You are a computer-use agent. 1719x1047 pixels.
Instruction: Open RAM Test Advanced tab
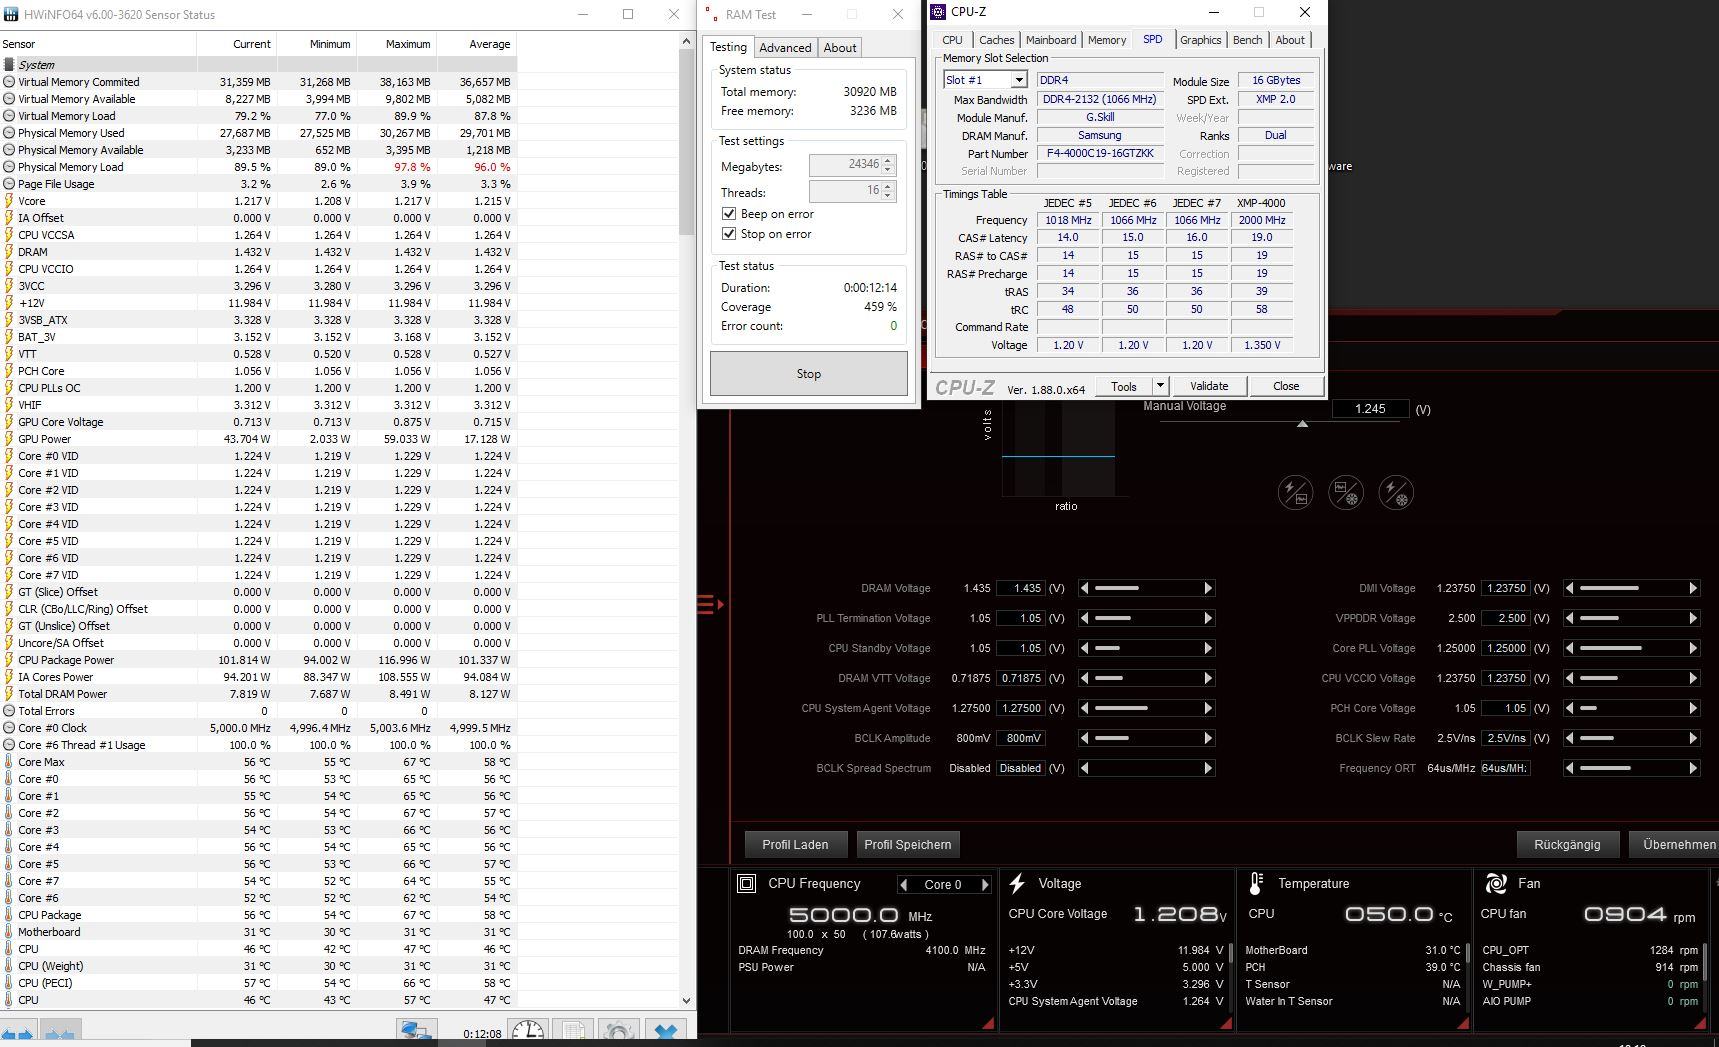pyautogui.click(x=785, y=48)
